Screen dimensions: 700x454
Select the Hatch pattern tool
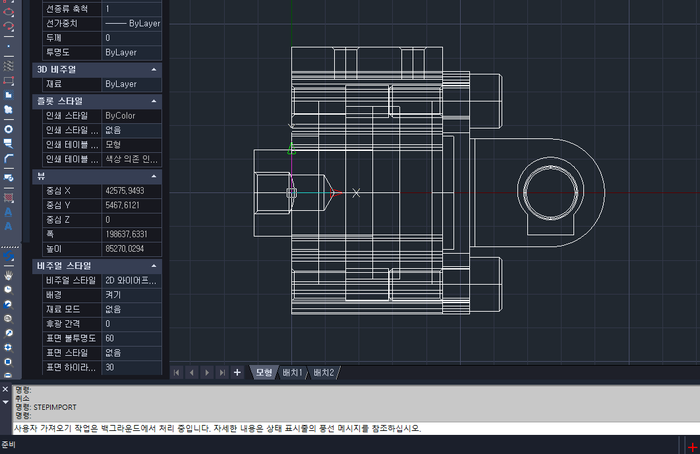click(x=9, y=64)
